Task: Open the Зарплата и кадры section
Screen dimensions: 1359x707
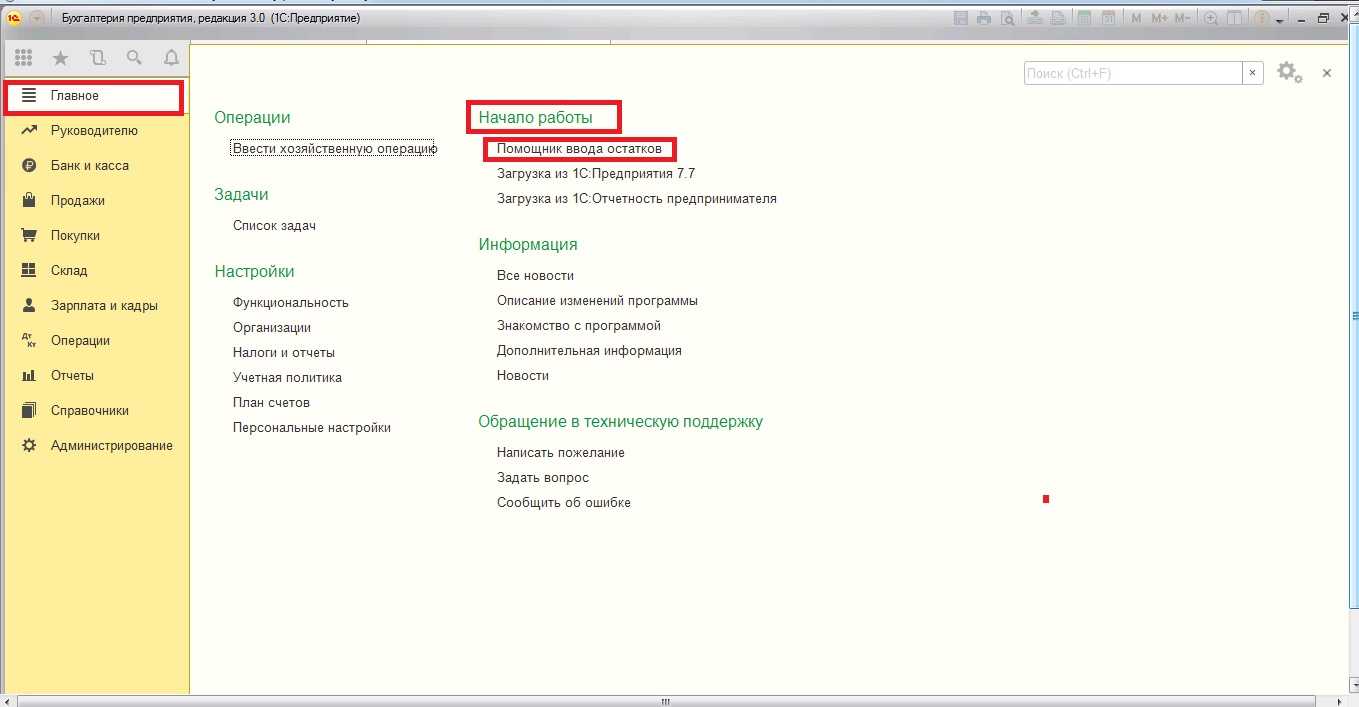Action: coord(104,305)
